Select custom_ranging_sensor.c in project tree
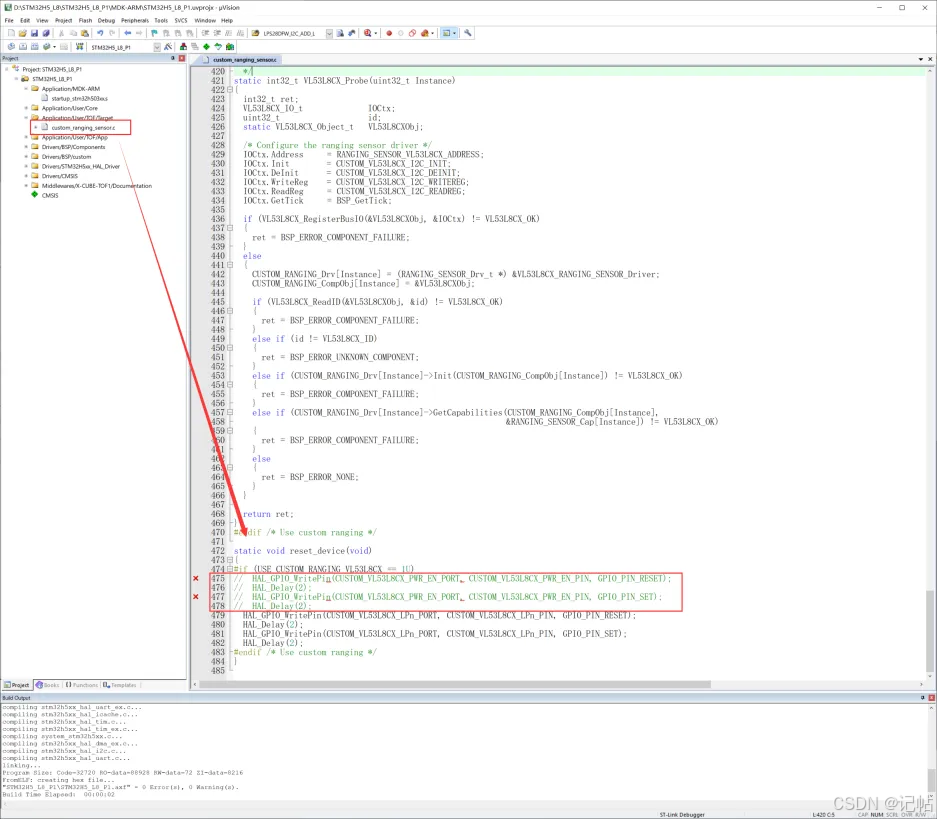This screenshot has height=819, width=937. (83, 128)
